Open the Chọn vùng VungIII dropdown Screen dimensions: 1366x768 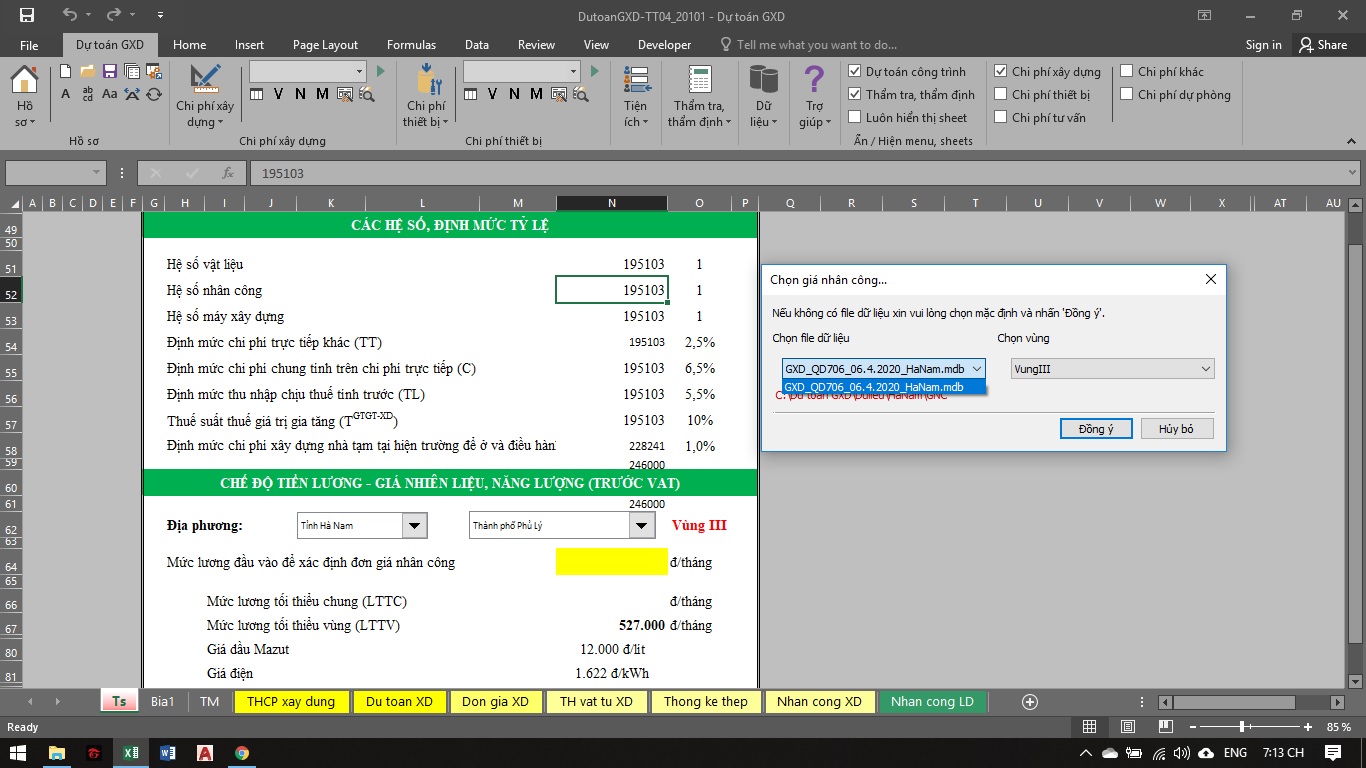click(1112, 369)
